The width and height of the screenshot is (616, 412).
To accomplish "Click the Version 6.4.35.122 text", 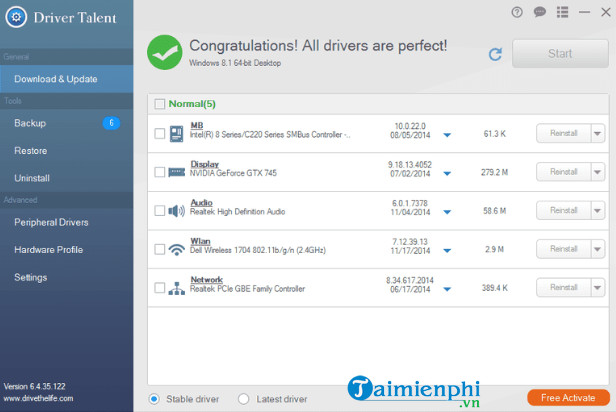I will click(35, 386).
